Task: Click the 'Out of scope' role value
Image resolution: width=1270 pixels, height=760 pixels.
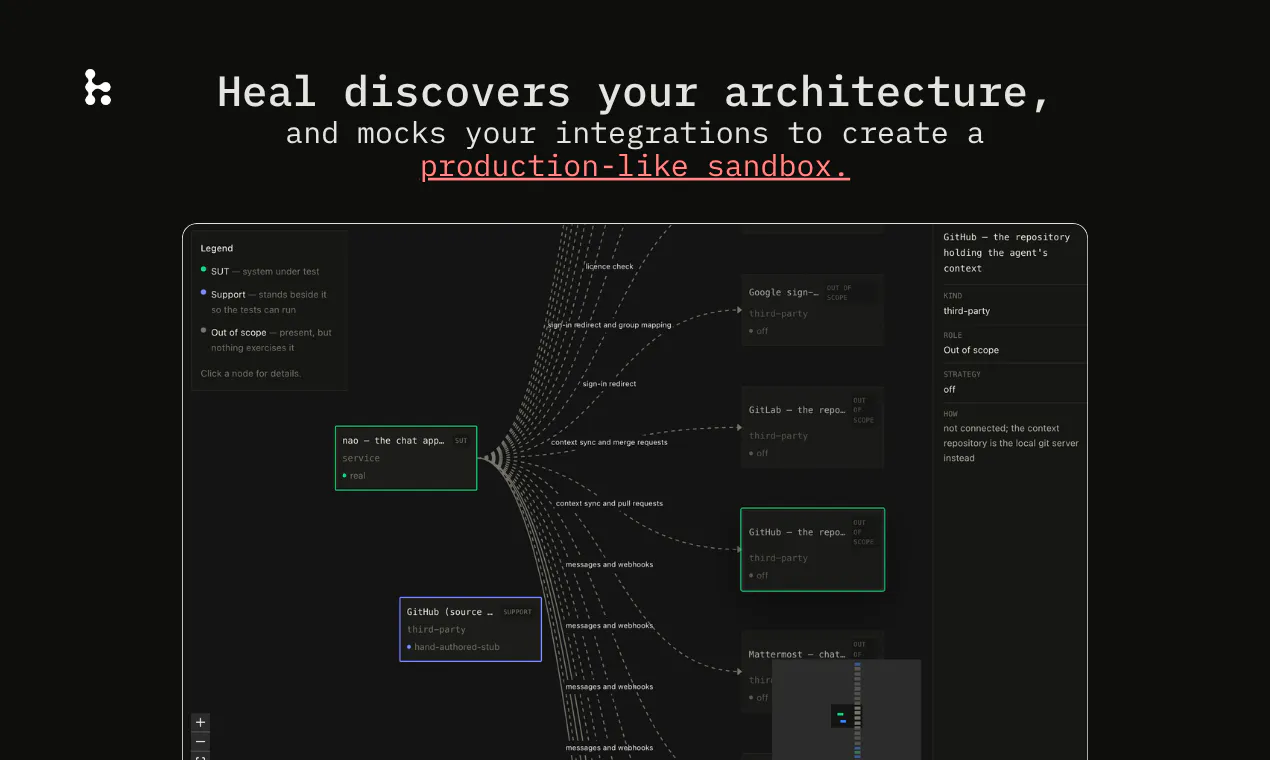Action: [x=971, y=350]
